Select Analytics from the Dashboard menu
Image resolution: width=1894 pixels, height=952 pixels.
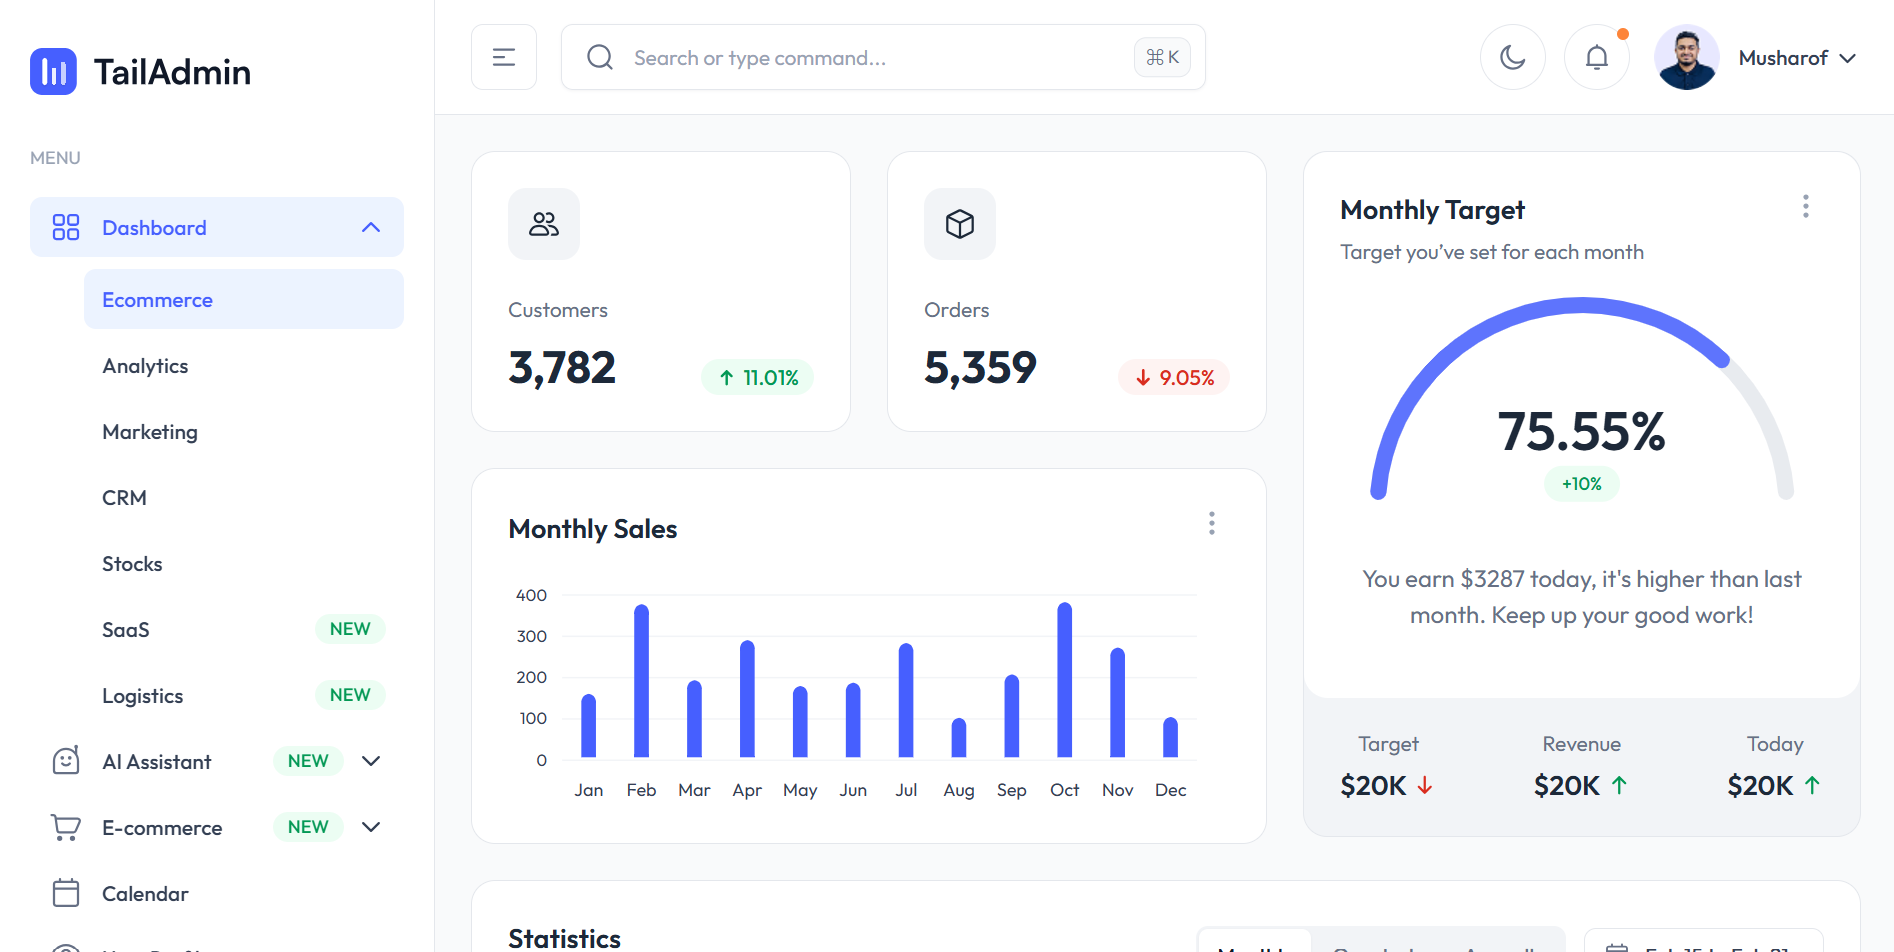(144, 365)
